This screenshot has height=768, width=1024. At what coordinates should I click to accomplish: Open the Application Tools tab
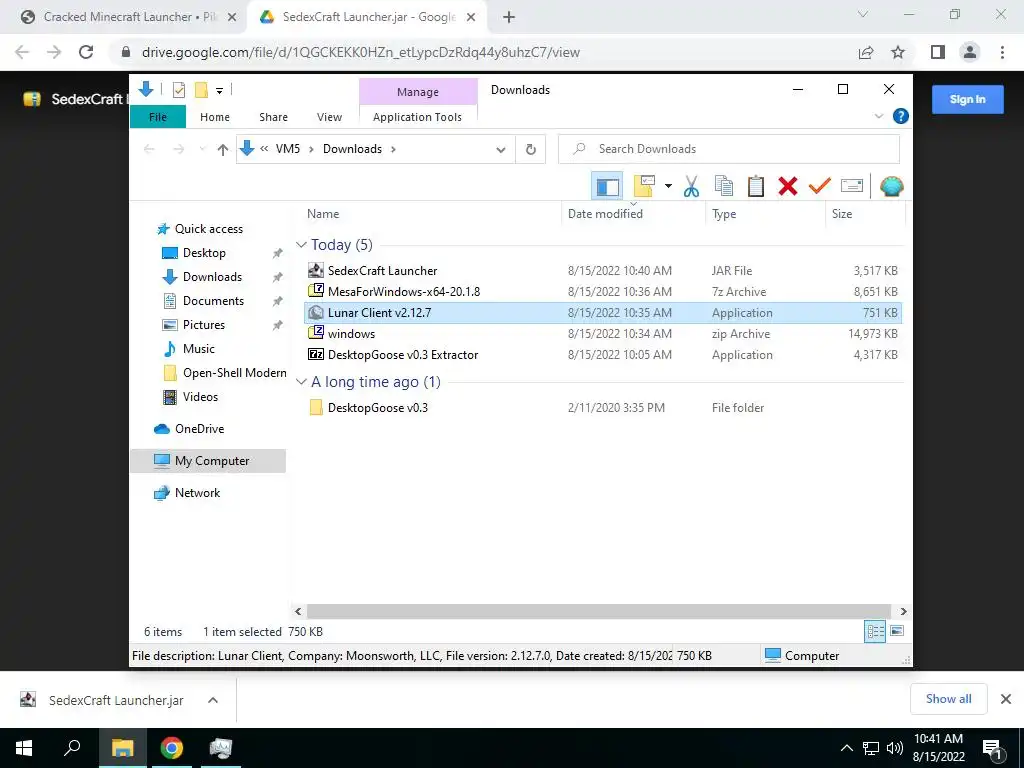click(417, 117)
